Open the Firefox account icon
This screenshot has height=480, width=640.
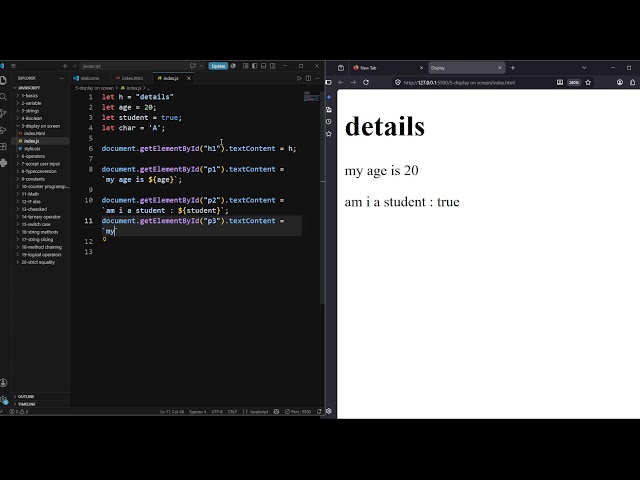tap(620, 82)
